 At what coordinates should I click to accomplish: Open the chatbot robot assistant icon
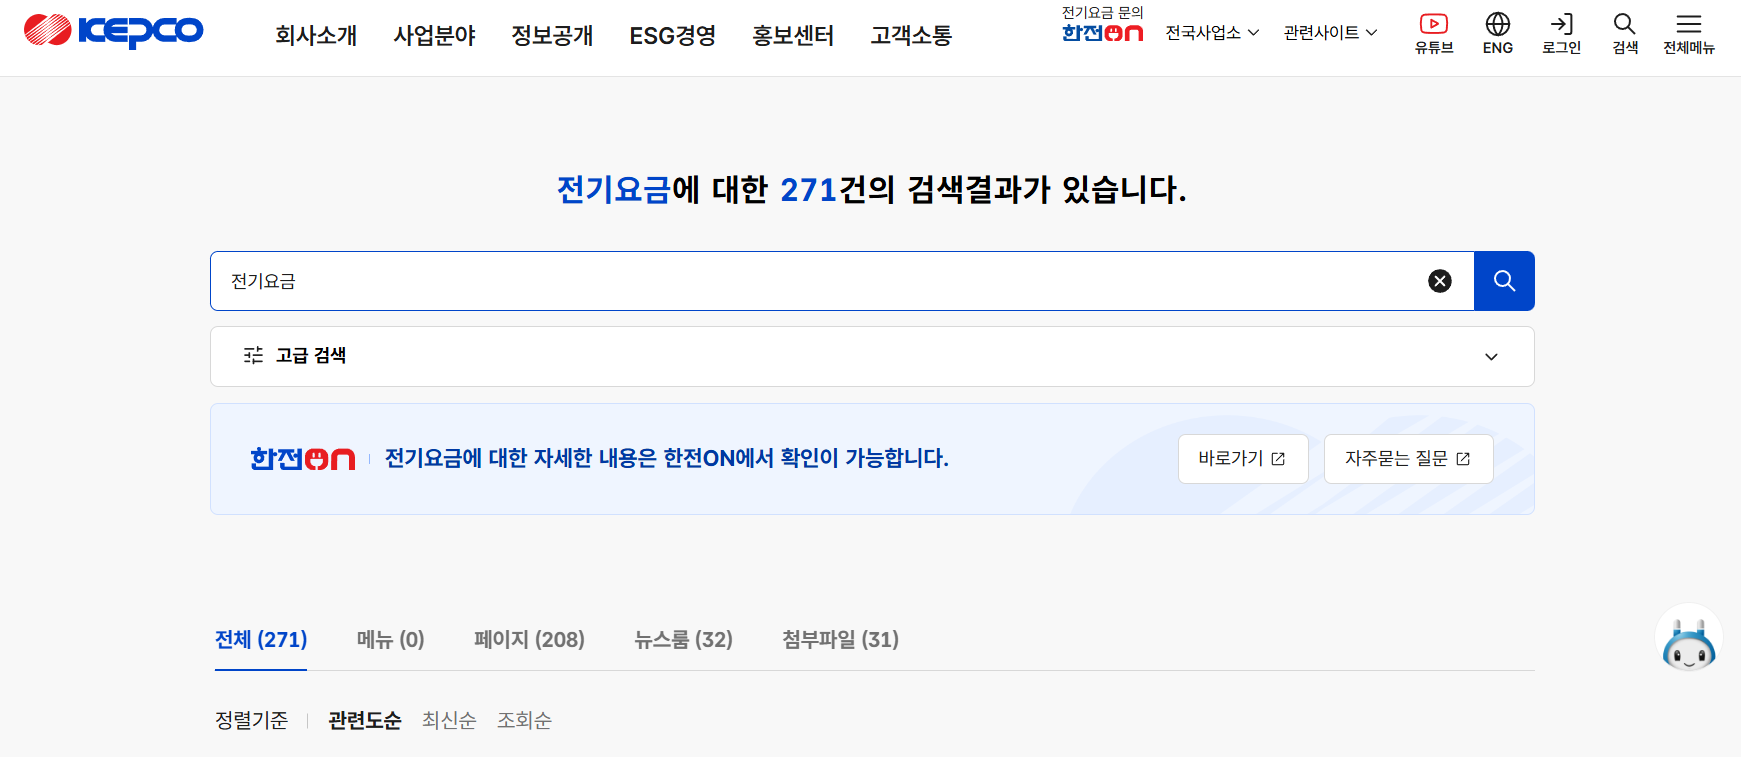tap(1689, 638)
